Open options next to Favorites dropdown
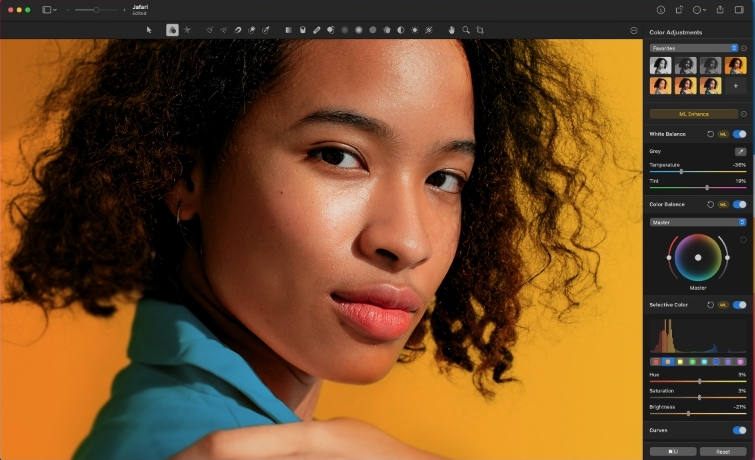This screenshot has height=460, width=755. click(743, 48)
